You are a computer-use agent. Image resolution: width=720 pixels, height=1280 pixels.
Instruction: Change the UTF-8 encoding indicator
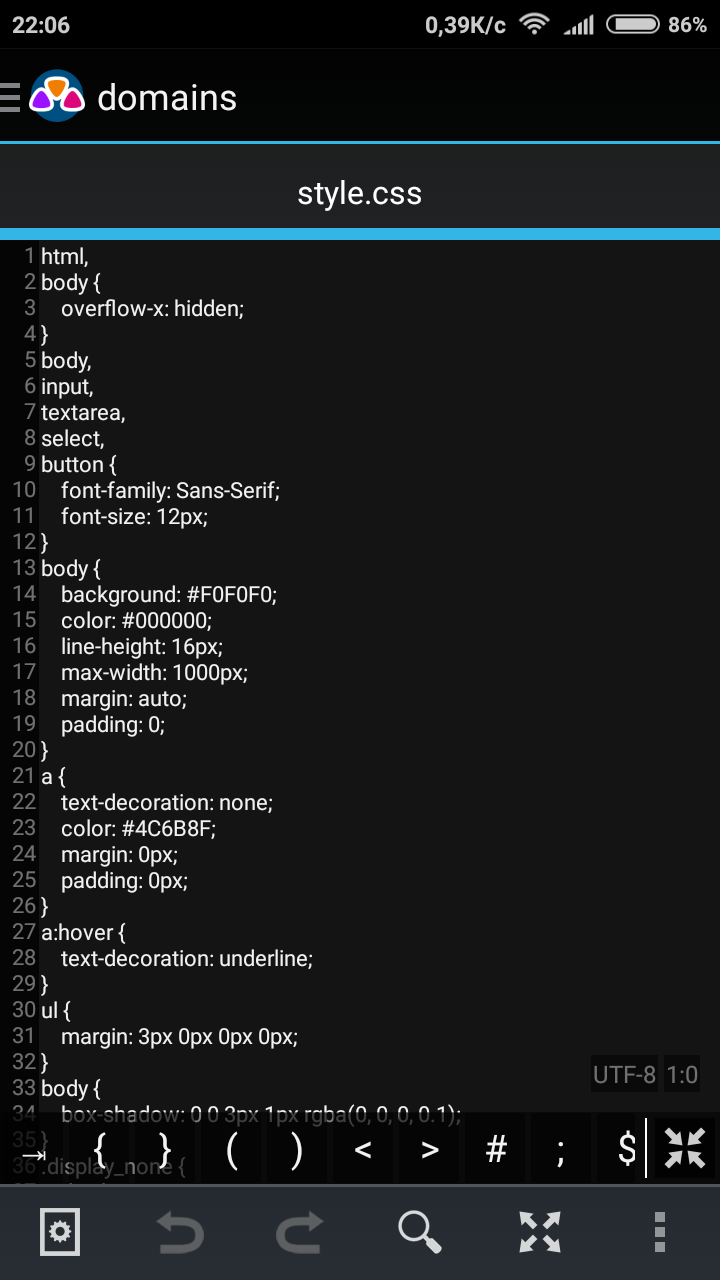624,1075
